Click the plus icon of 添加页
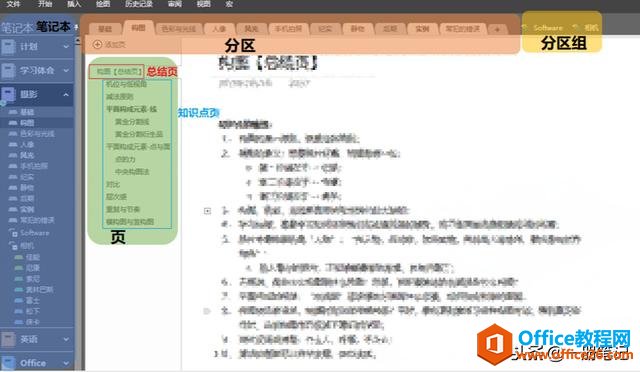 (x=97, y=44)
